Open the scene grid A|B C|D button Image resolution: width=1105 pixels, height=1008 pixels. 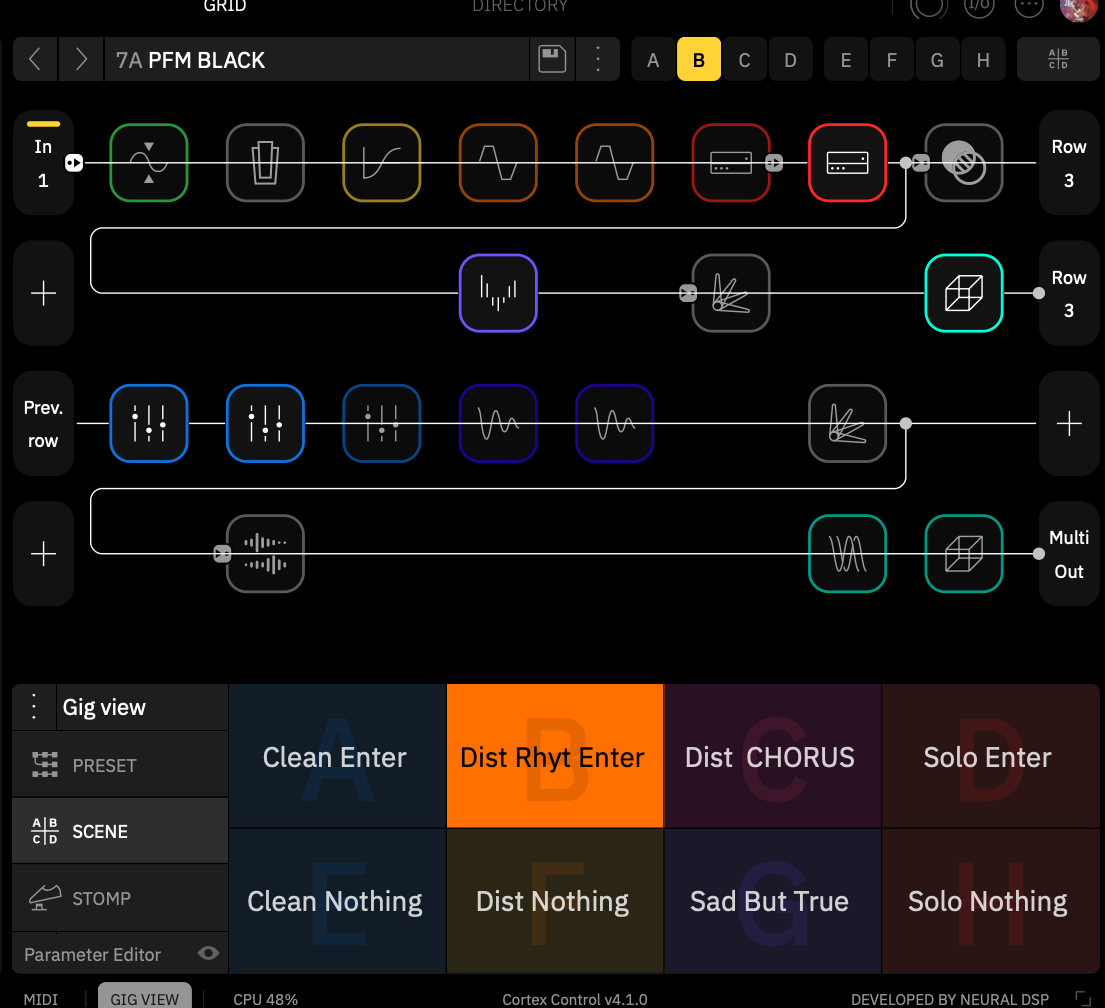pyautogui.click(x=1058, y=59)
